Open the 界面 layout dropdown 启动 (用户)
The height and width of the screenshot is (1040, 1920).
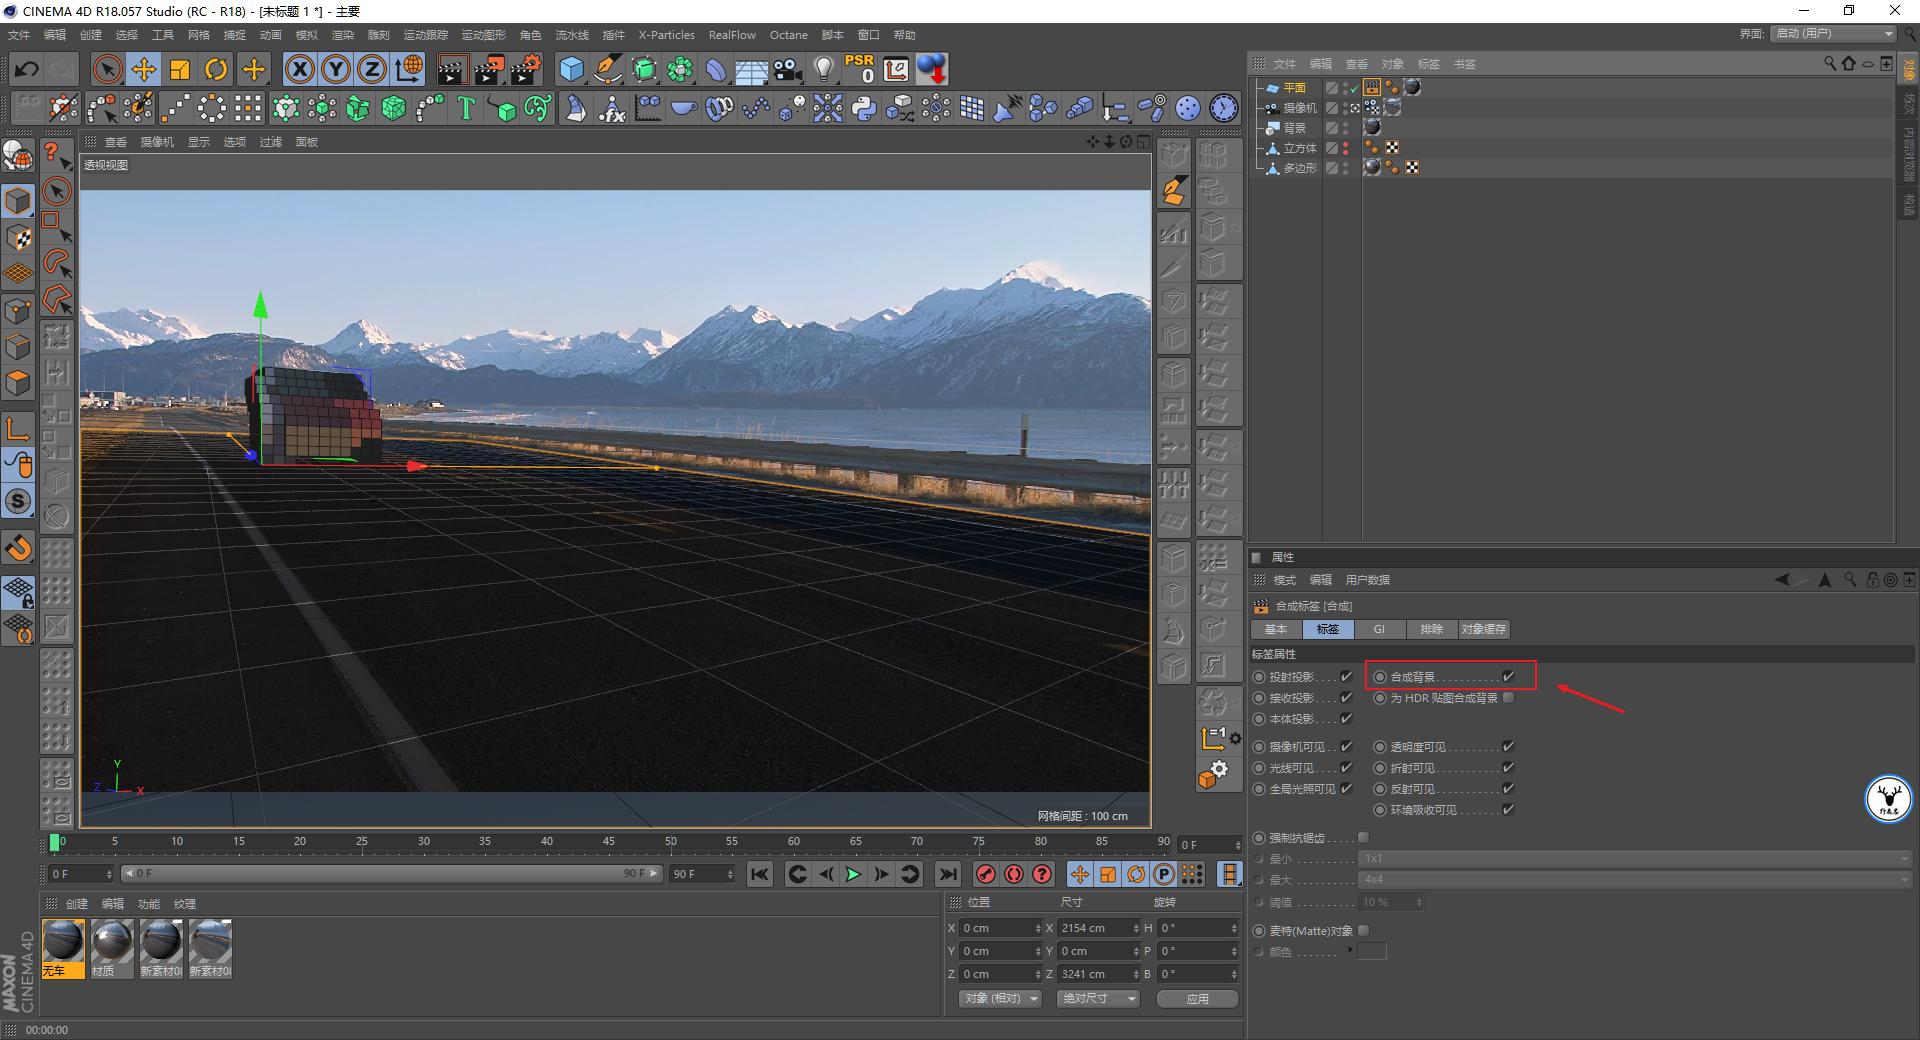pos(1834,34)
